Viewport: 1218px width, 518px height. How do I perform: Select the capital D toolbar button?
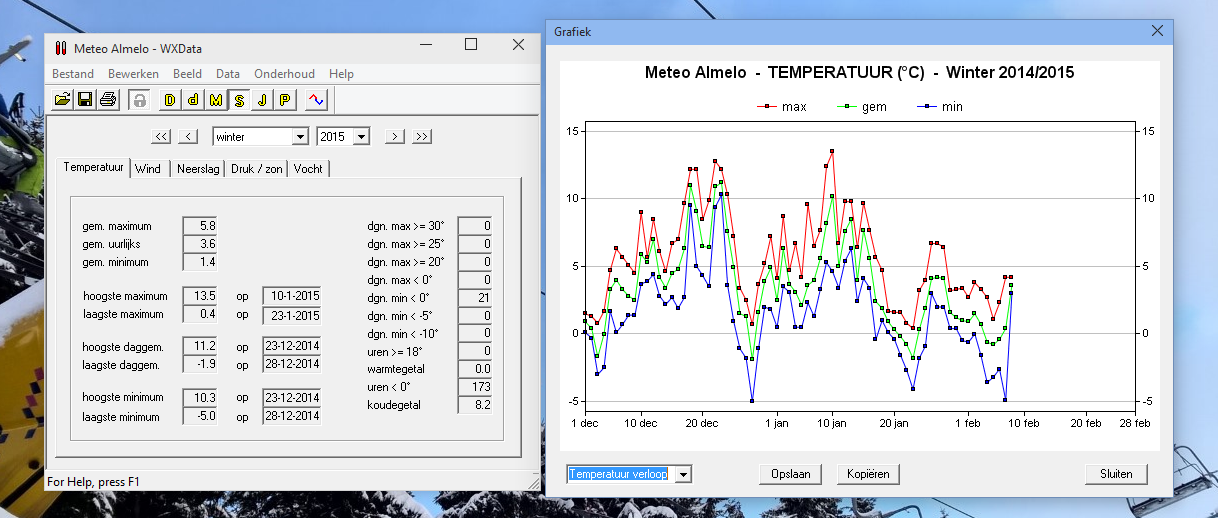[170, 99]
